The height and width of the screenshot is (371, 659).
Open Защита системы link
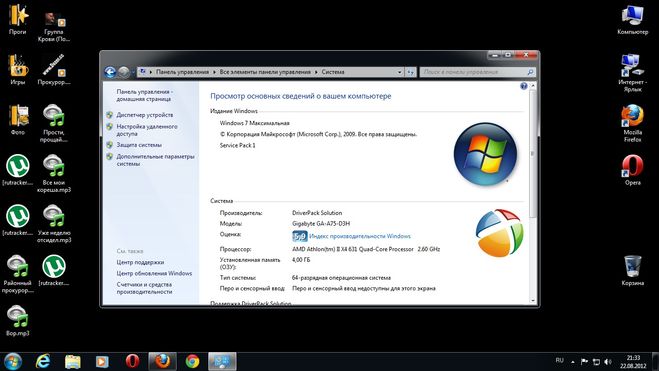(x=139, y=145)
